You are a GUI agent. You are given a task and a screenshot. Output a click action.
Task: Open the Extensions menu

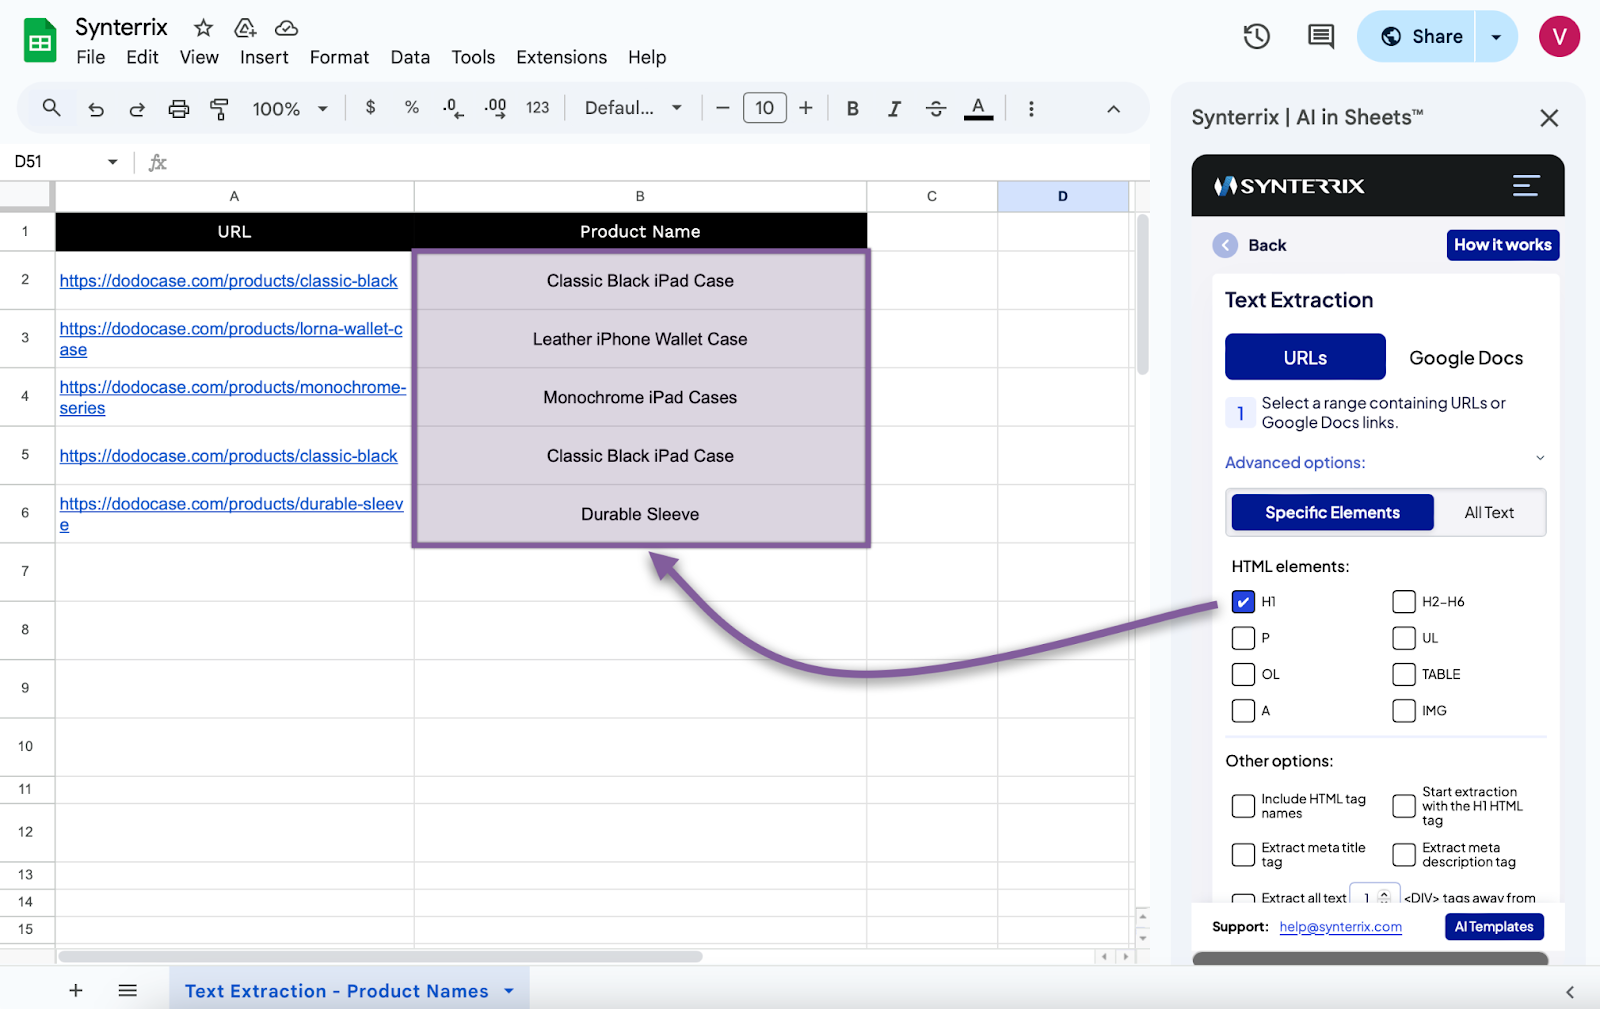tap(561, 57)
